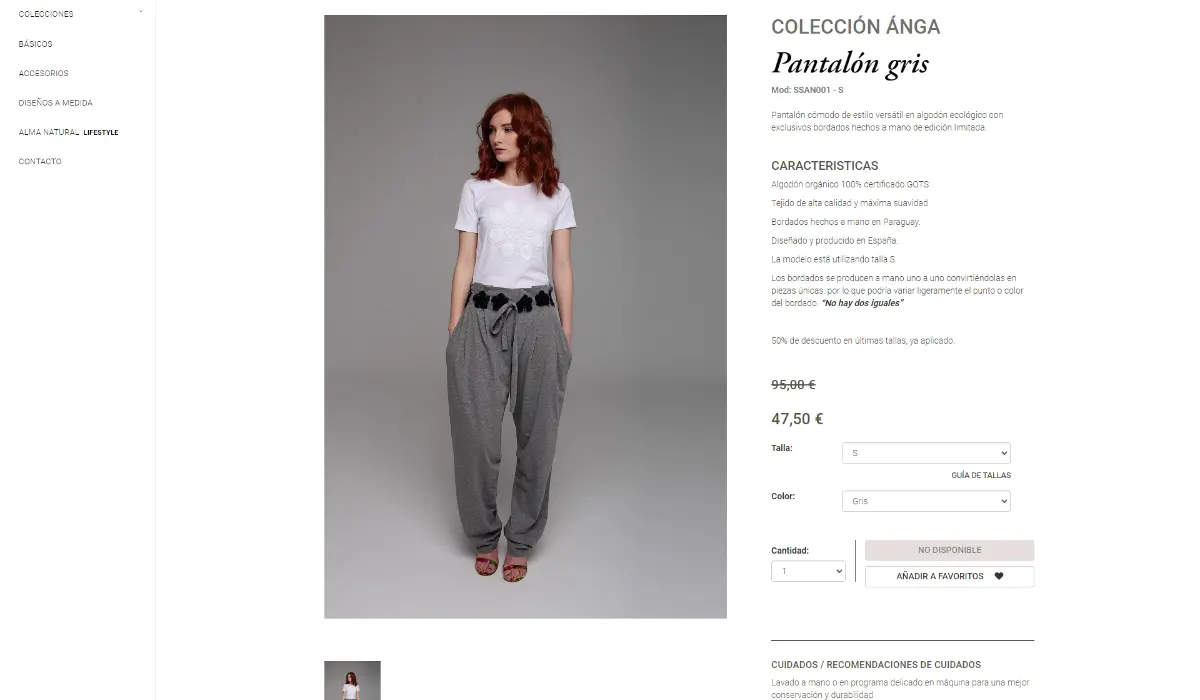Open Diseños a medida page
This screenshot has height=700, width=1200.
click(x=55, y=103)
